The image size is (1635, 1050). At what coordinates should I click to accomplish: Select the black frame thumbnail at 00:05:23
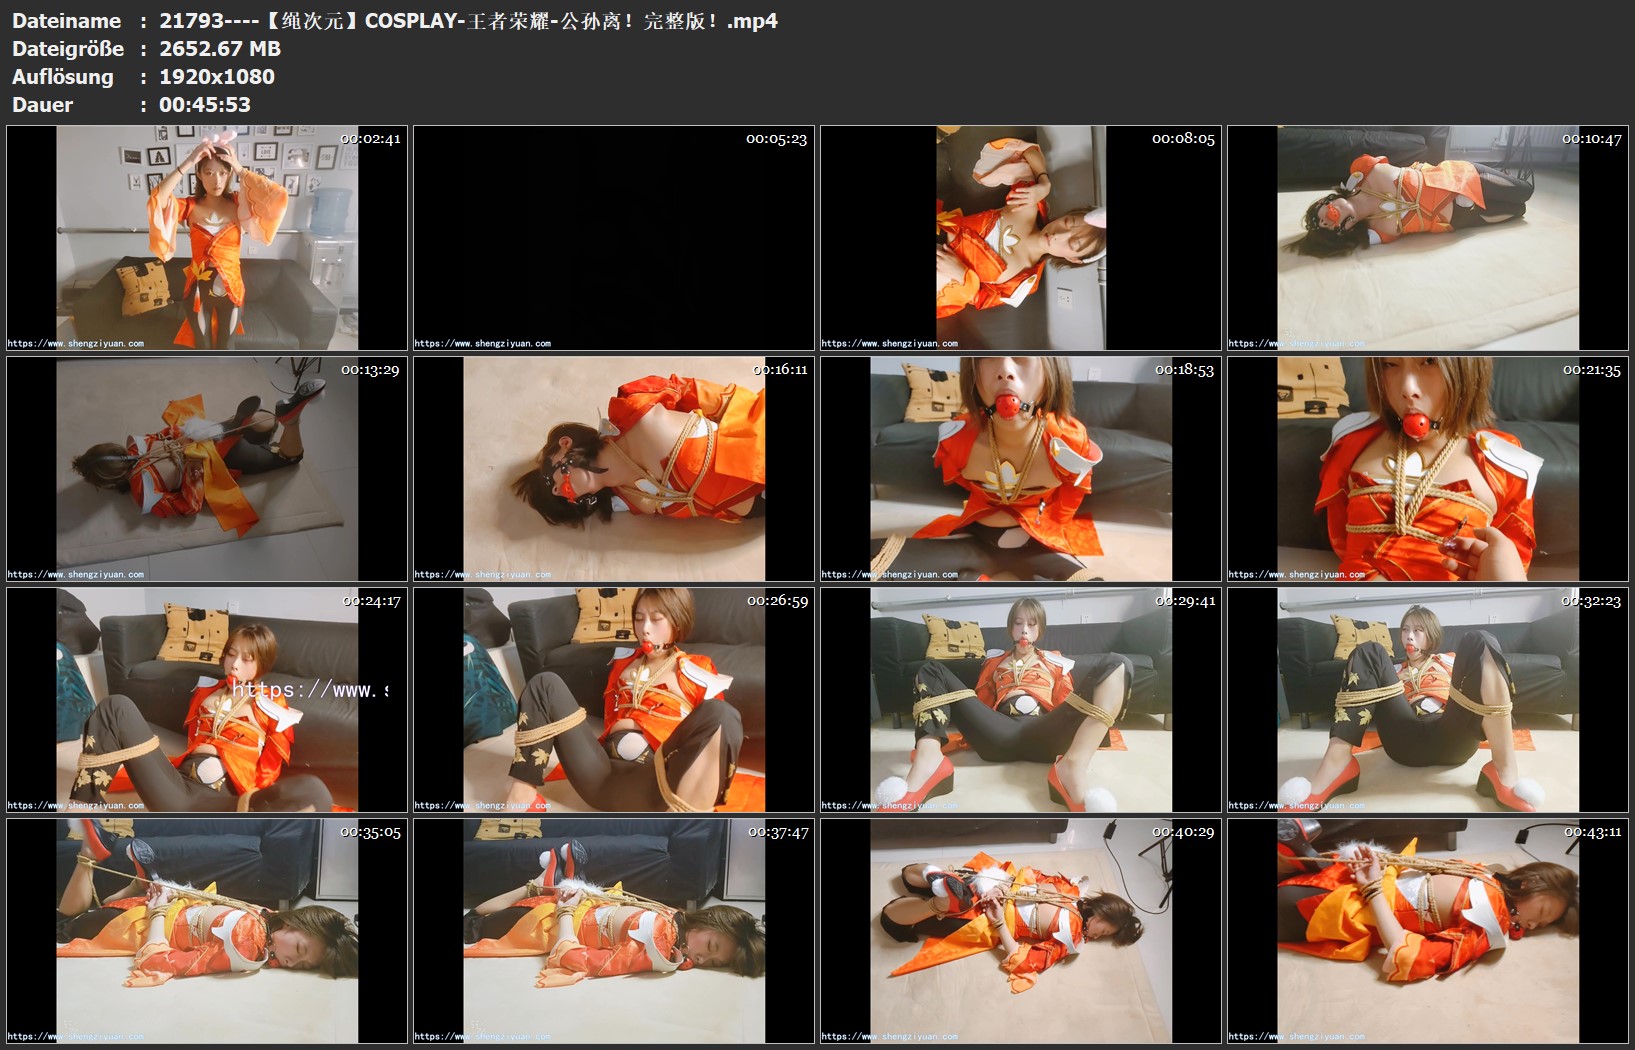click(x=614, y=238)
